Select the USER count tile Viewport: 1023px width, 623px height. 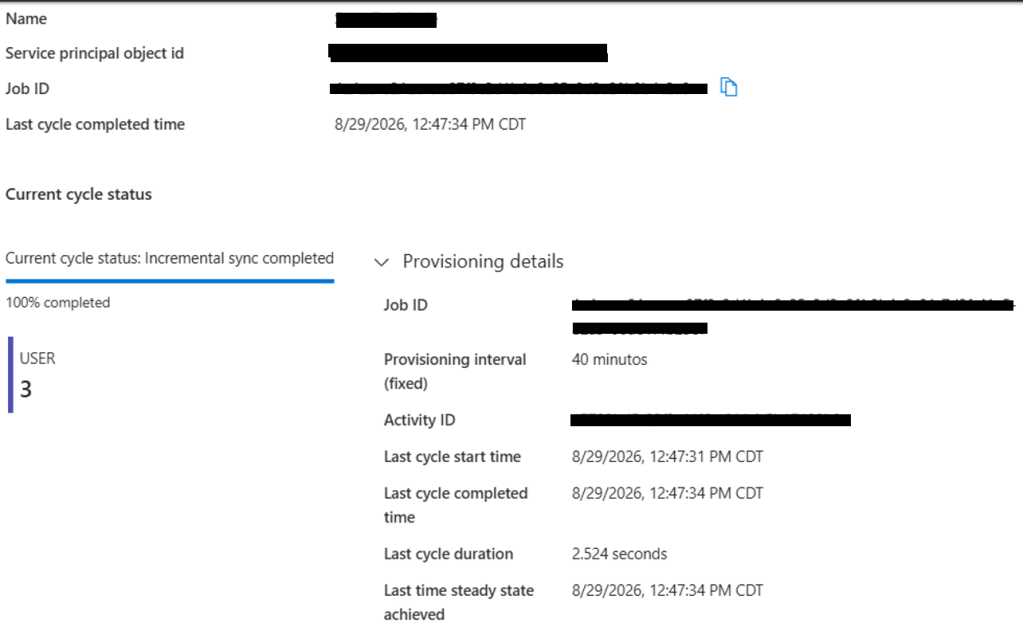click(x=33, y=374)
